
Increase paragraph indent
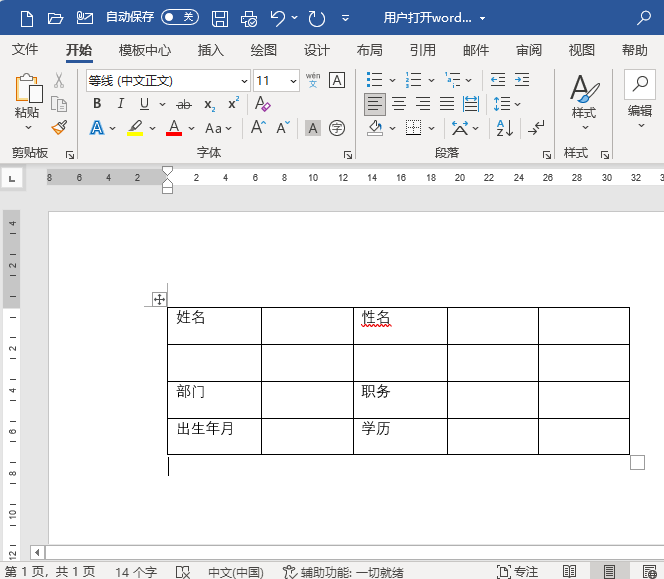coord(522,80)
